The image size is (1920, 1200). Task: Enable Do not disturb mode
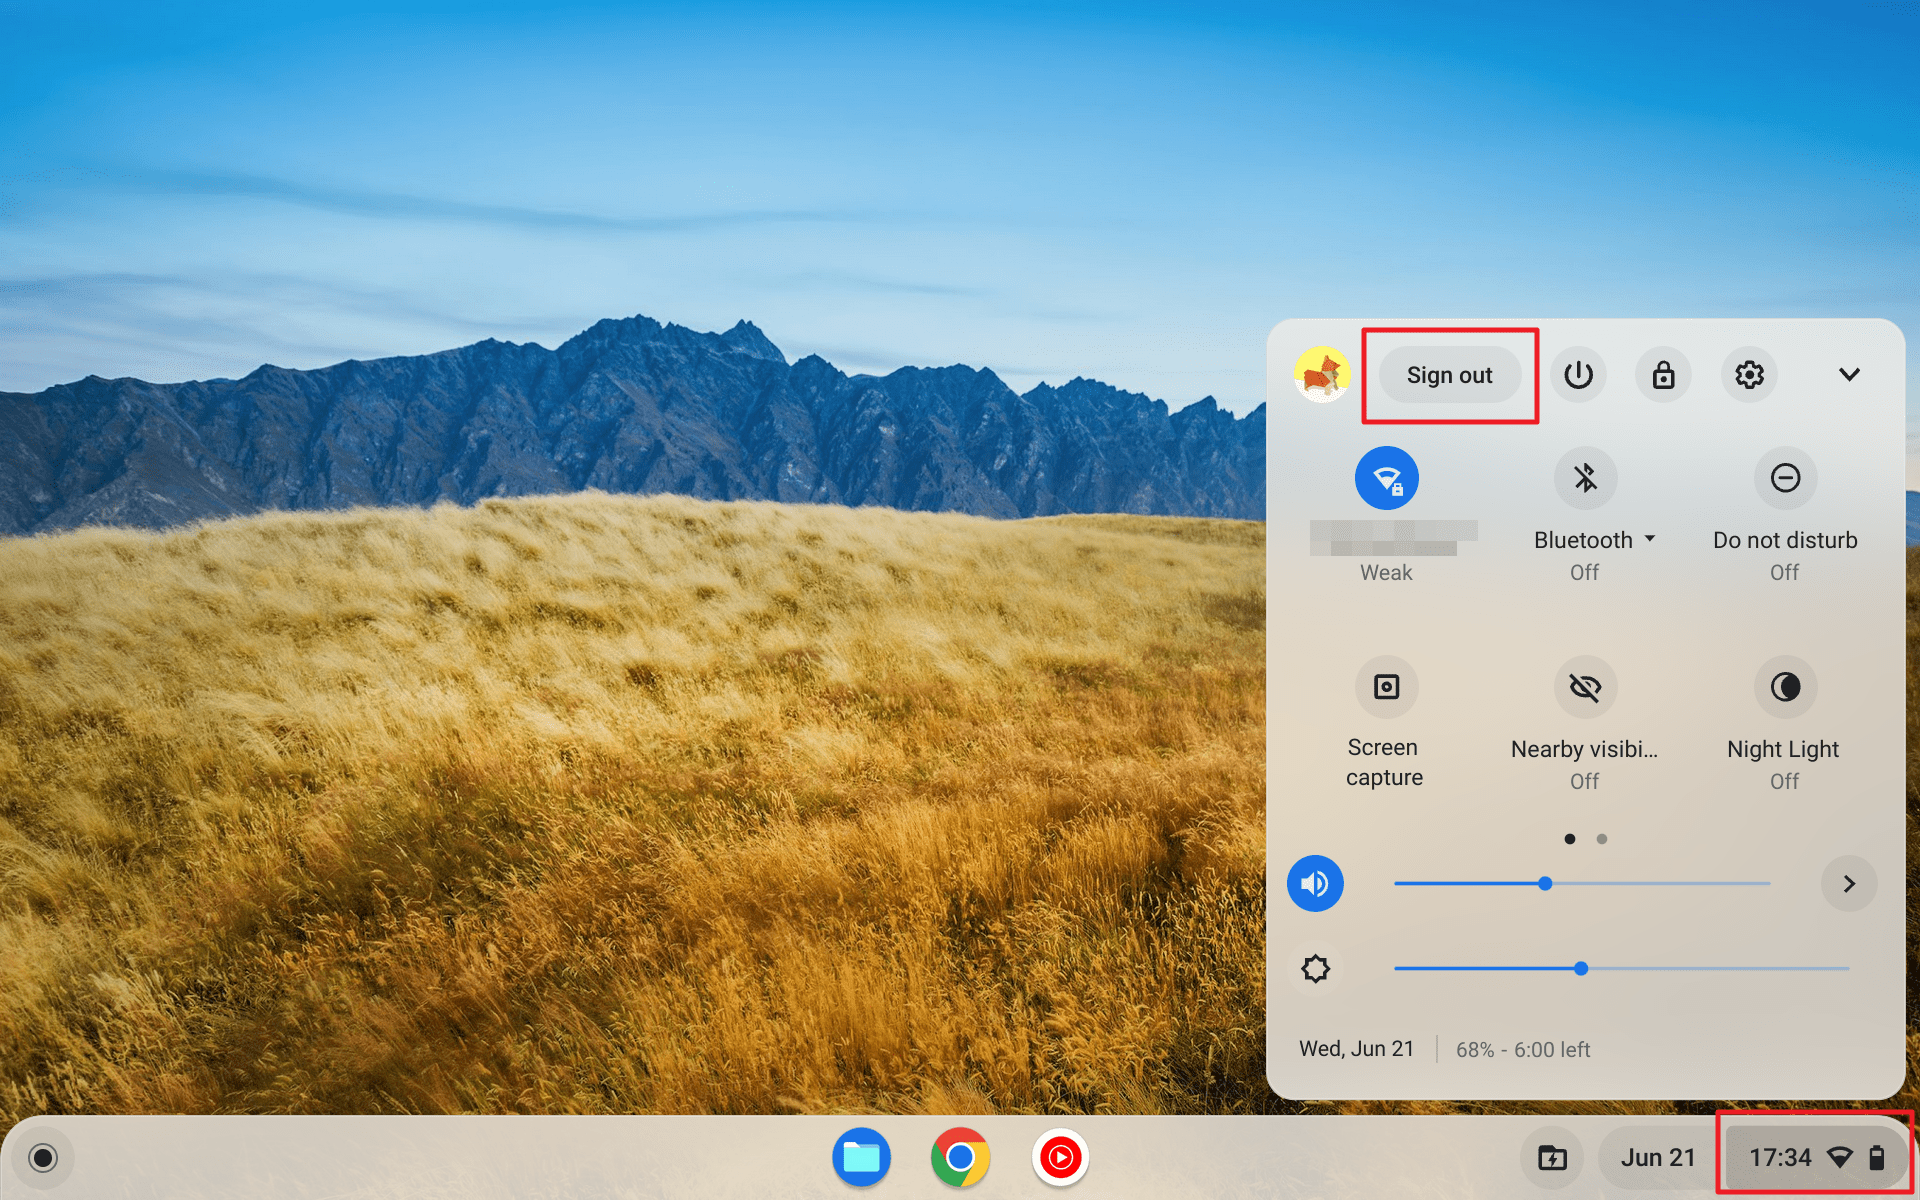(1783, 477)
